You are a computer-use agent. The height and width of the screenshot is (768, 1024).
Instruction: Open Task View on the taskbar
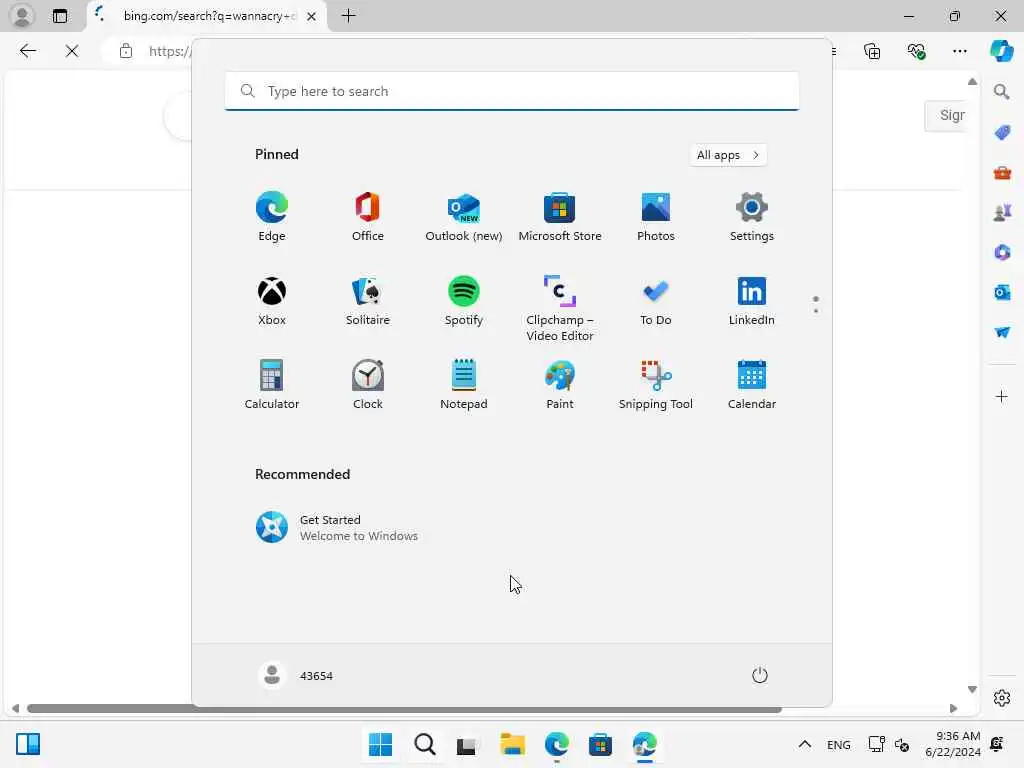(468, 744)
